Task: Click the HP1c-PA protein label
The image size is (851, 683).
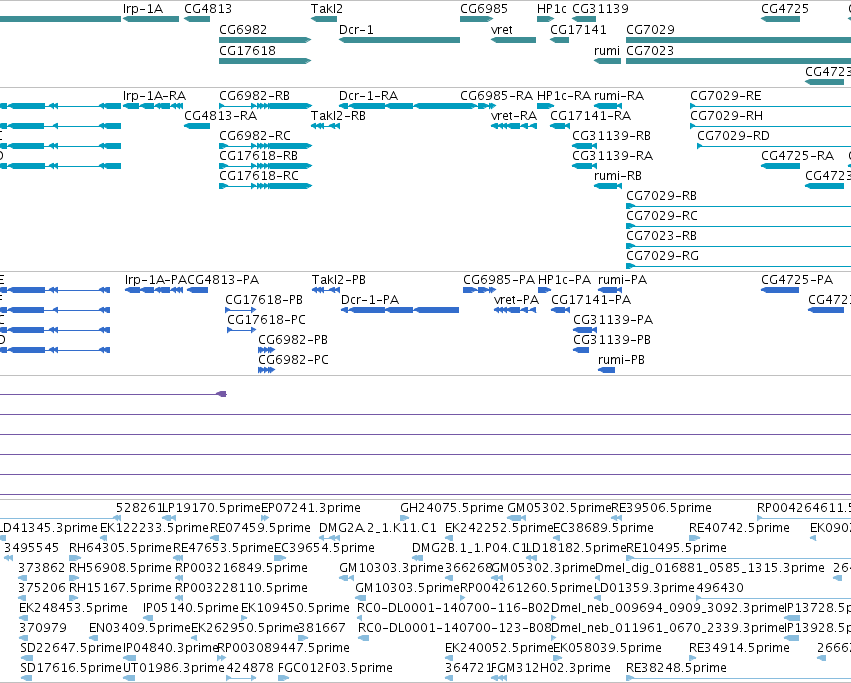Action: point(564,280)
